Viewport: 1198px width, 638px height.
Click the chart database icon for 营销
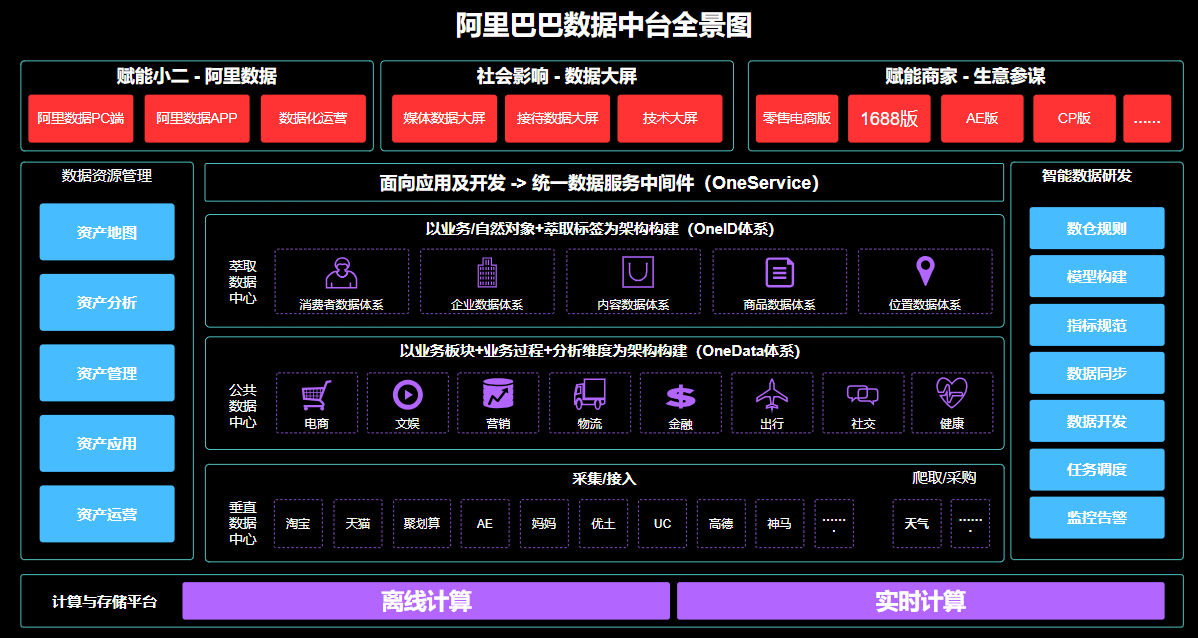tap(498, 393)
